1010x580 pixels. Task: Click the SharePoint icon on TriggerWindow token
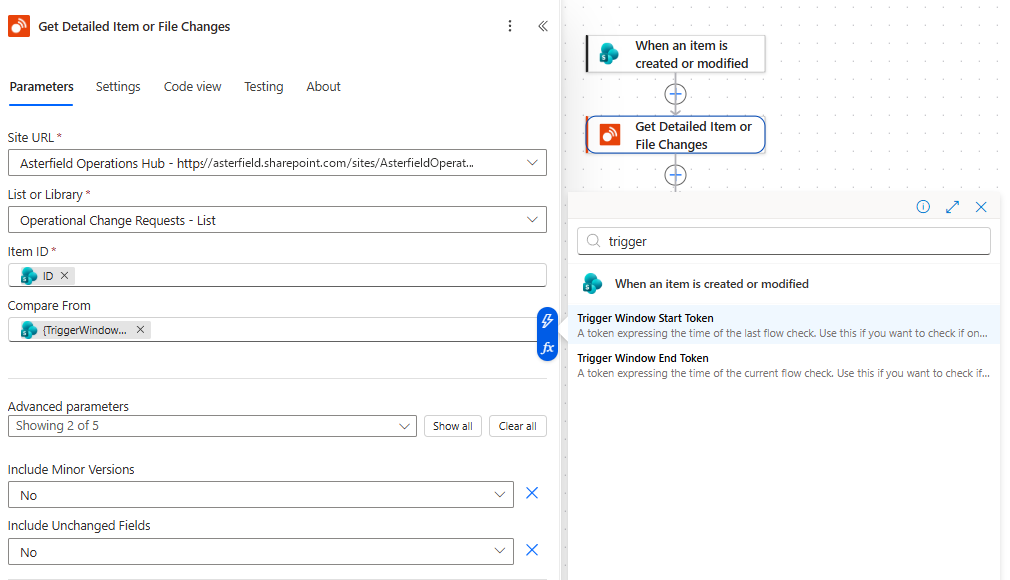[x=29, y=330]
